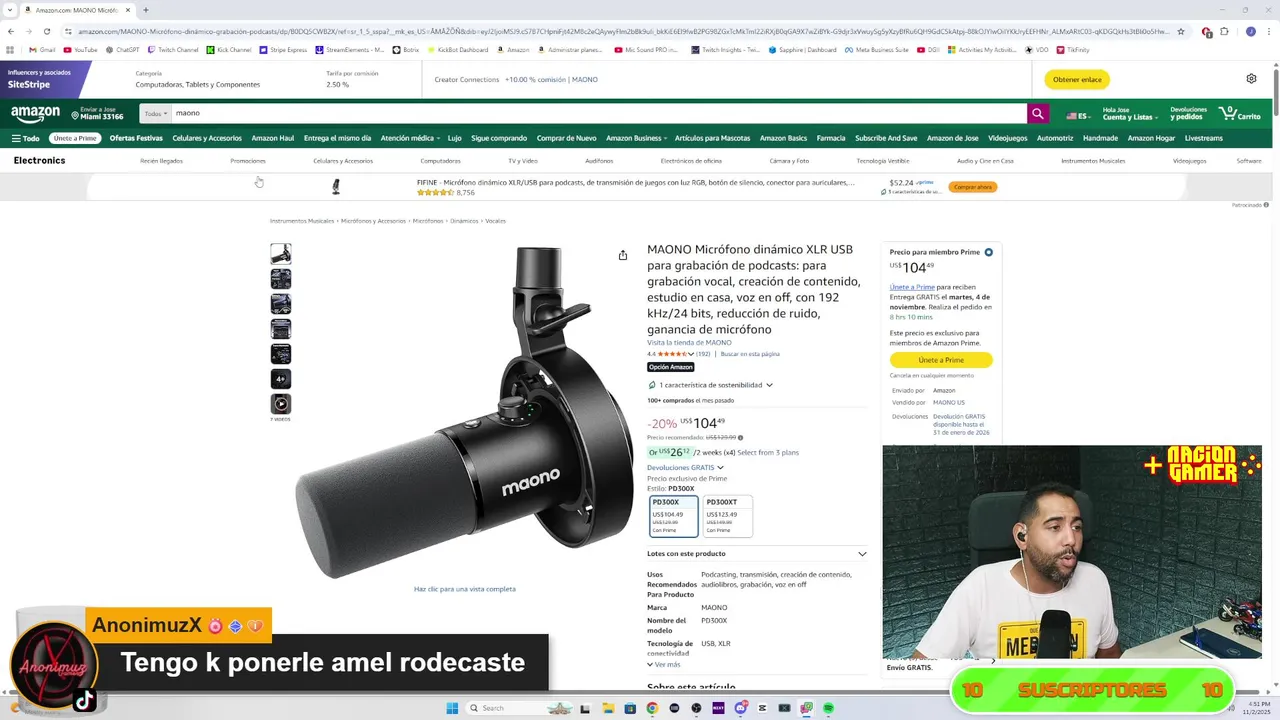Expand Ver más product details
Image resolution: width=1280 pixels, height=720 pixels.
664,664
